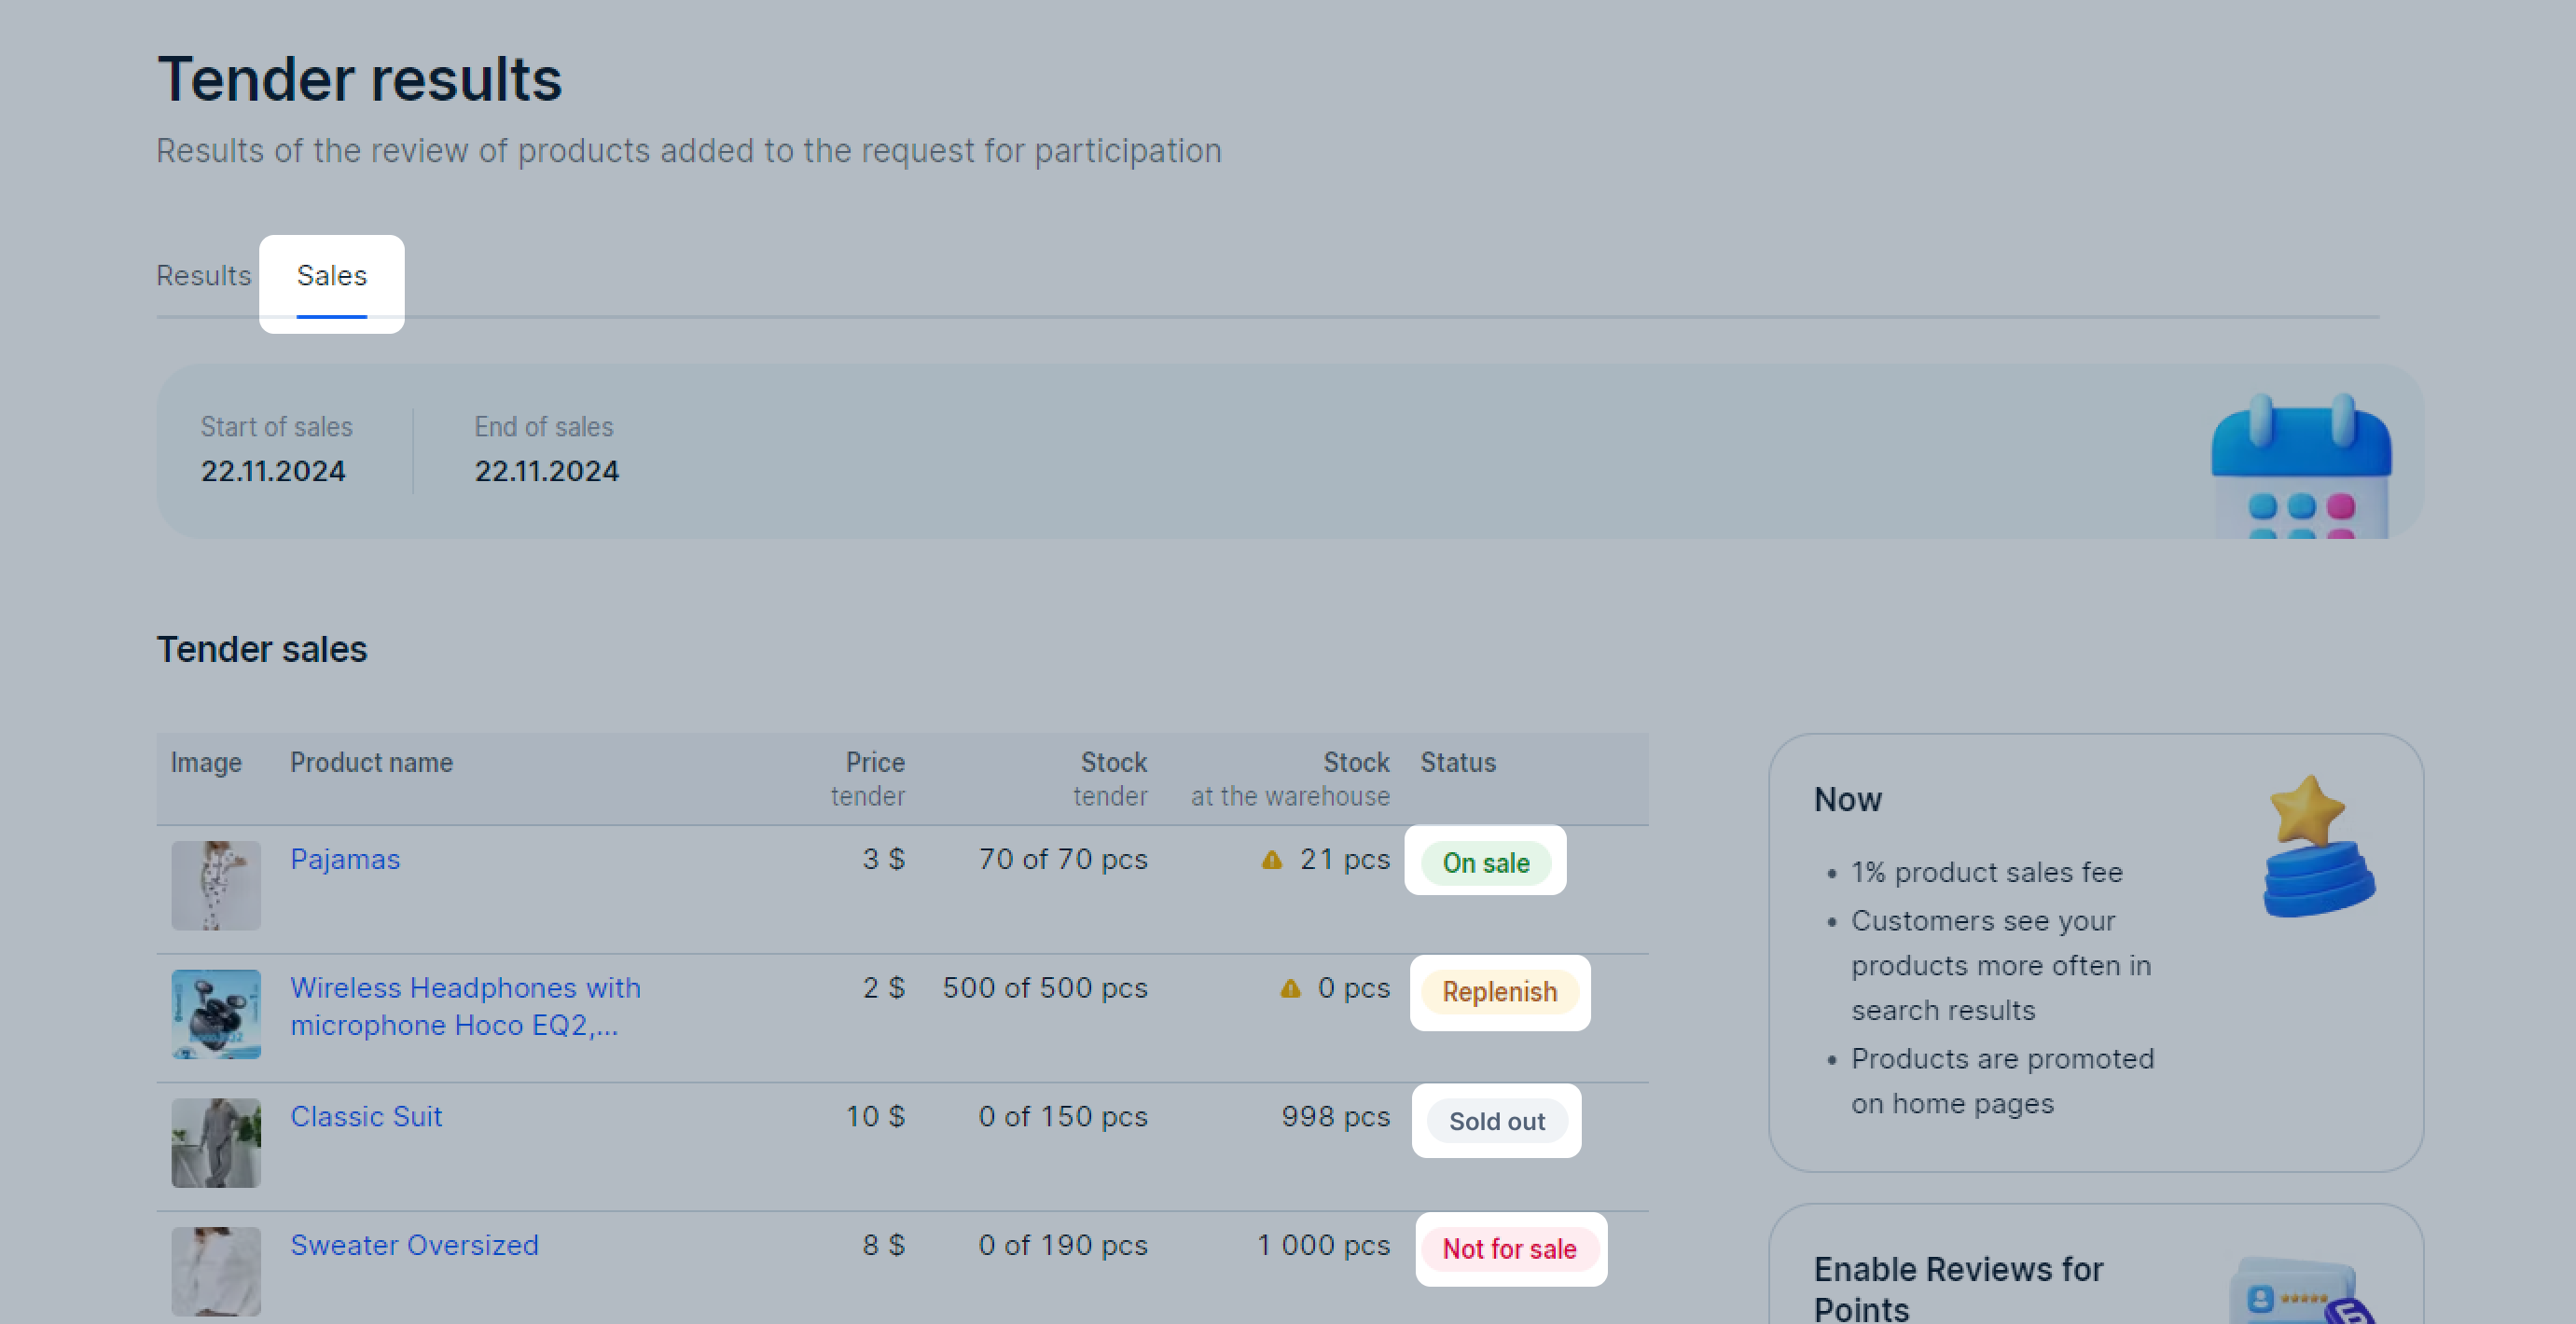Click the Status column header

pos(1458,762)
